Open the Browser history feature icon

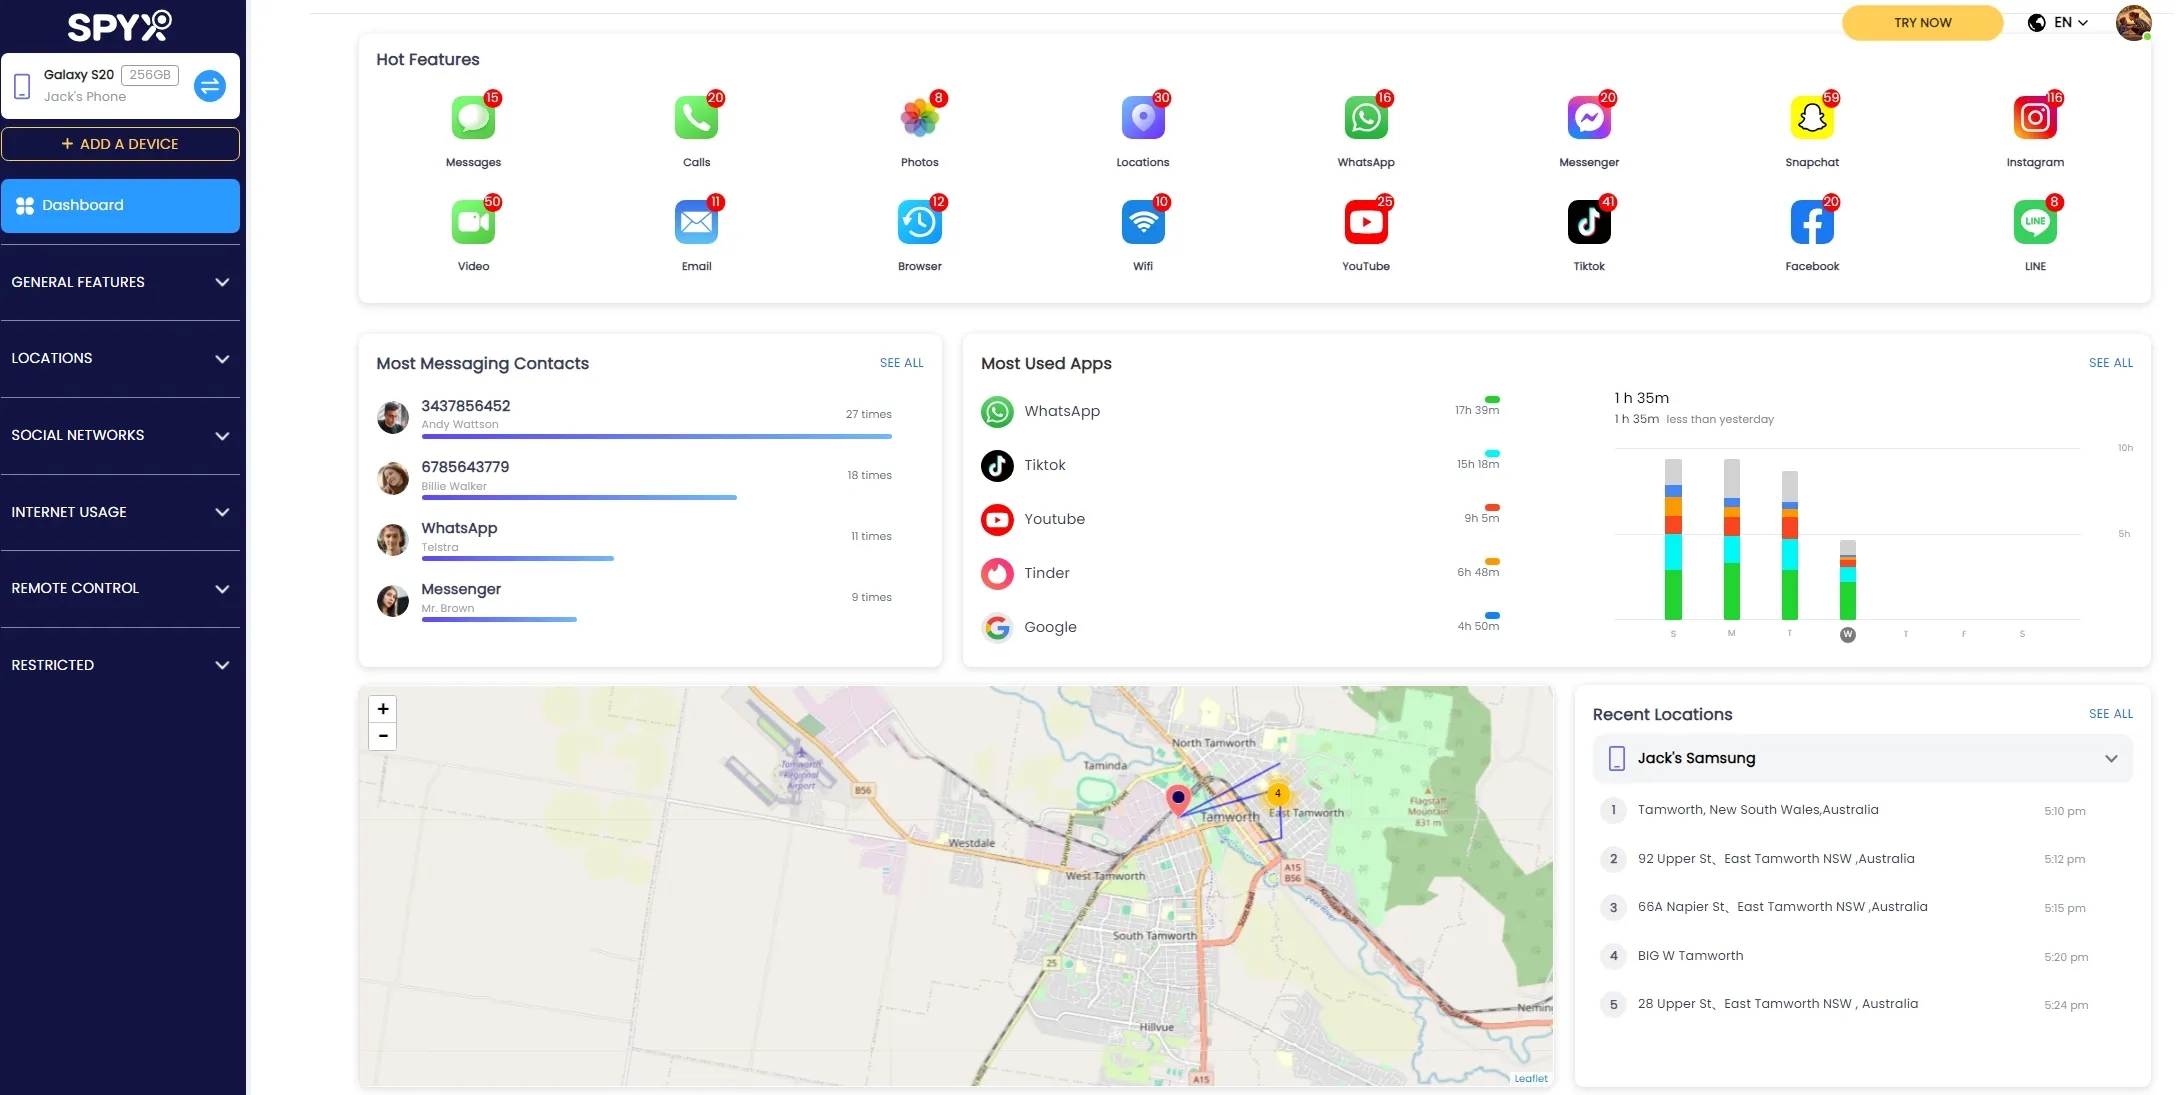(x=919, y=222)
